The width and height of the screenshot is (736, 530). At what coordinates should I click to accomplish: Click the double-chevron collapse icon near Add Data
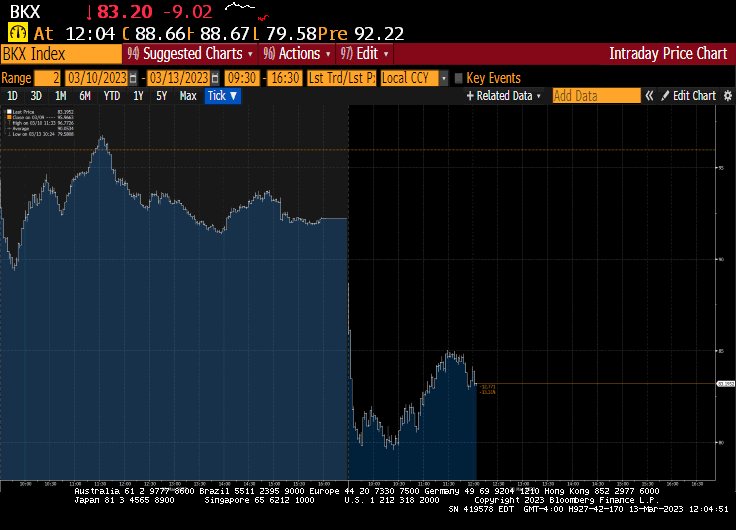[649, 96]
